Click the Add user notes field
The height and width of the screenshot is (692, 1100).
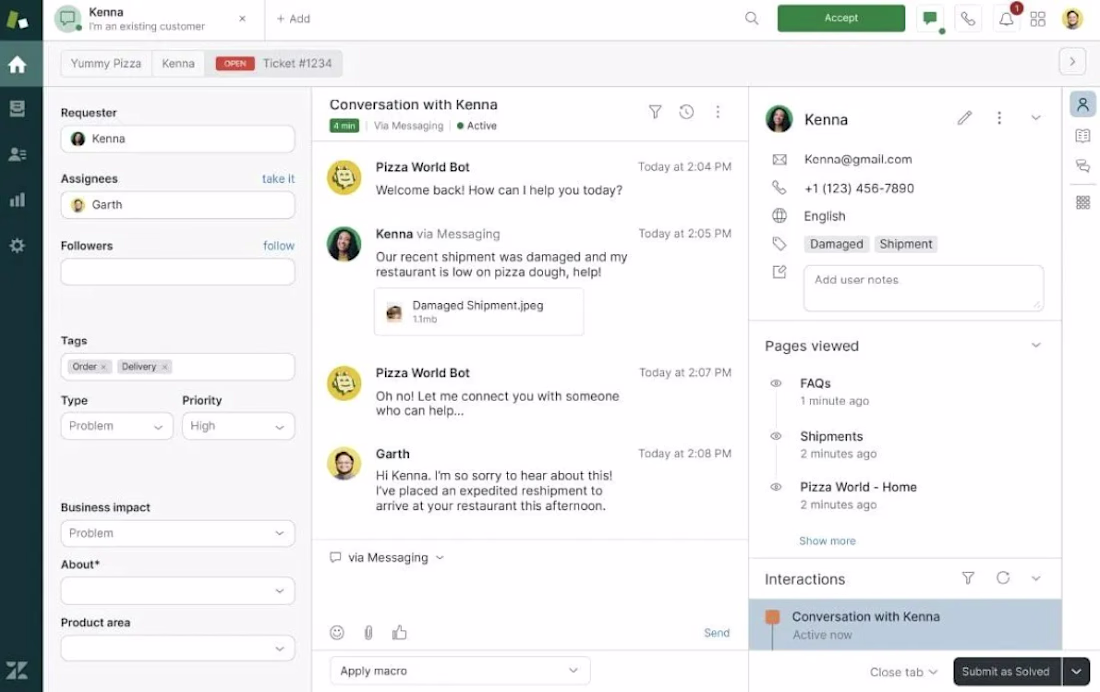click(923, 288)
